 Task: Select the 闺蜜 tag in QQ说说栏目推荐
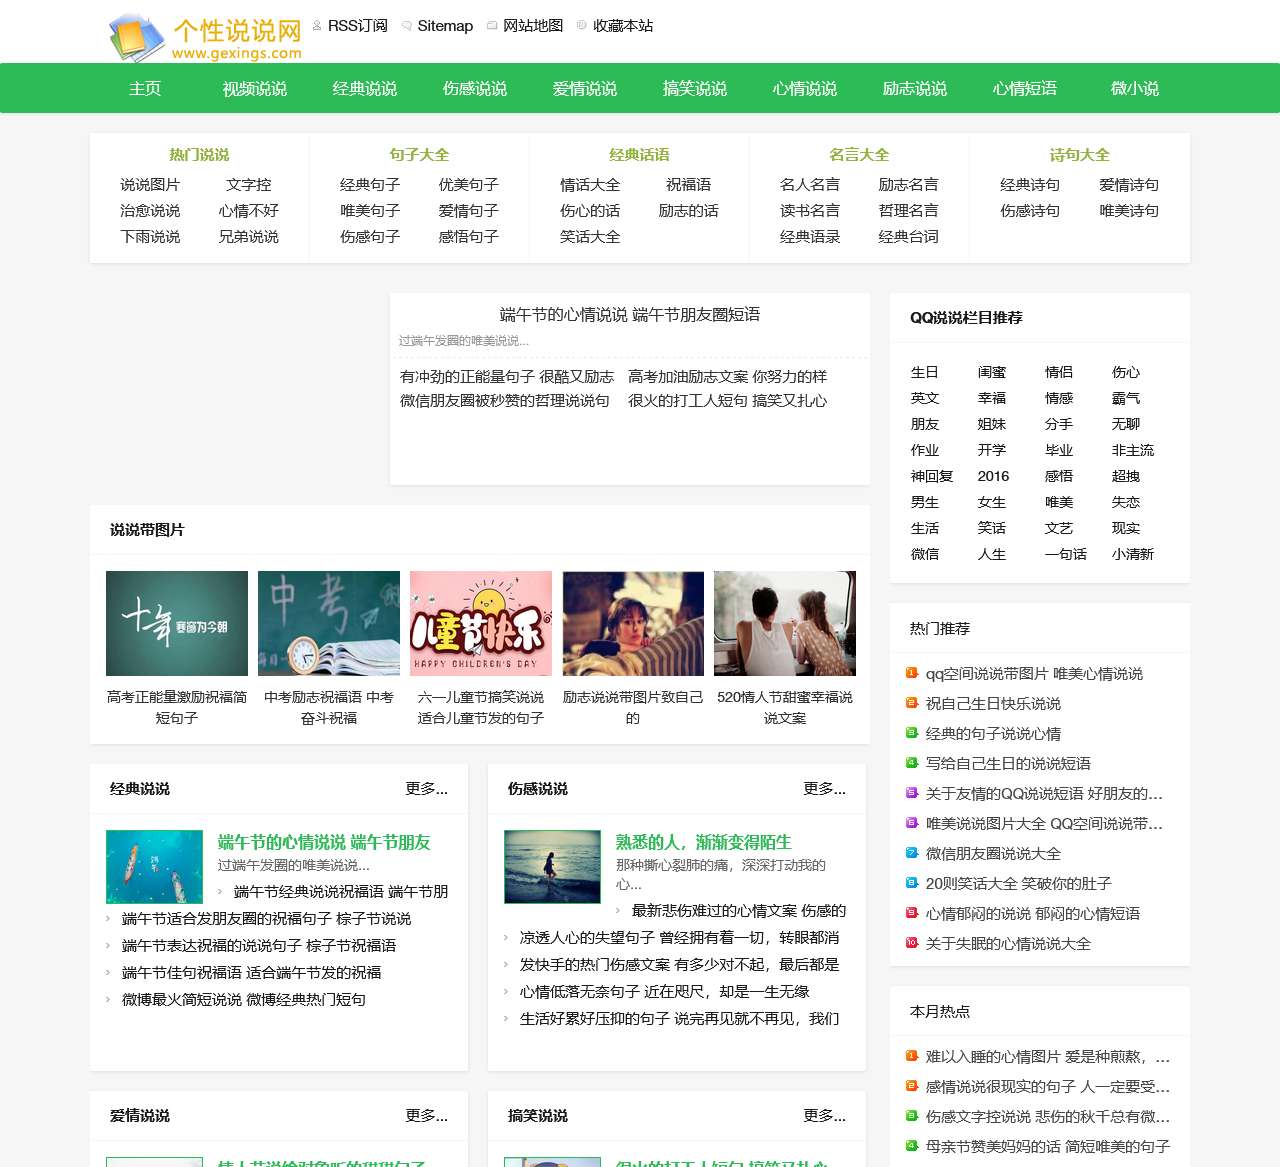point(992,372)
